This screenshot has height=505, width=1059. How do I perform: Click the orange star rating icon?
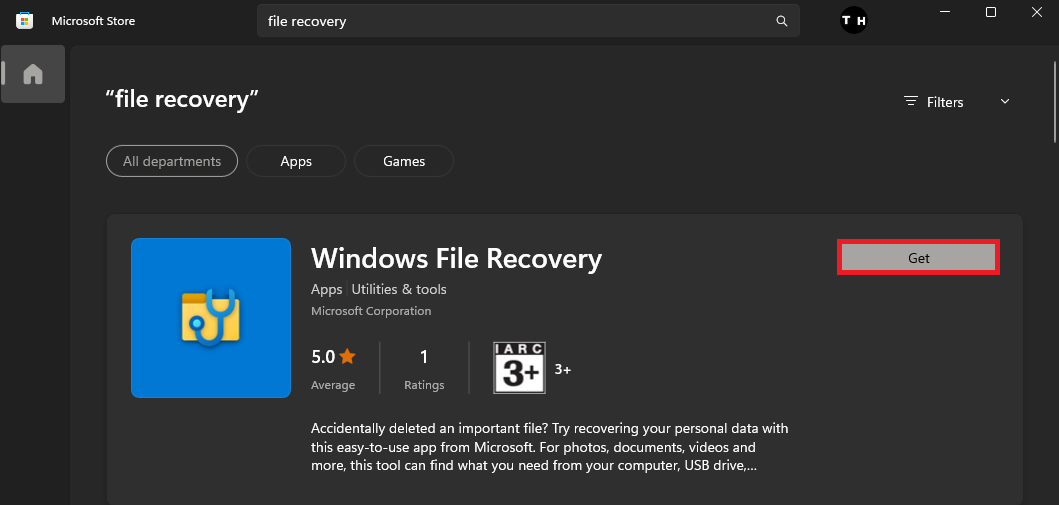pyautogui.click(x=347, y=355)
